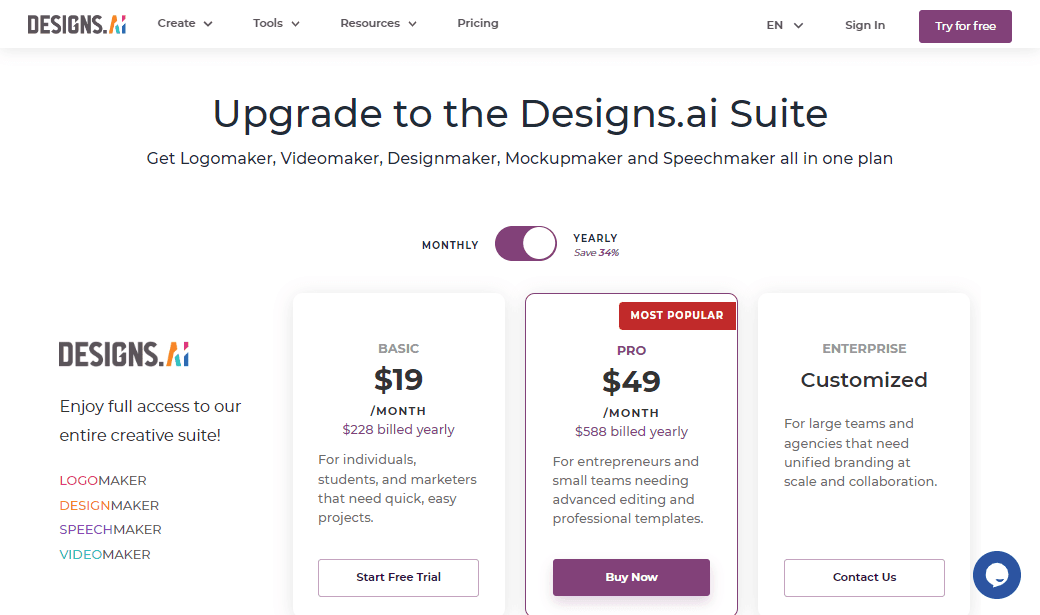The image size is (1040, 615).
Task: Open the Tools menu
Action: tap(277, 23)
